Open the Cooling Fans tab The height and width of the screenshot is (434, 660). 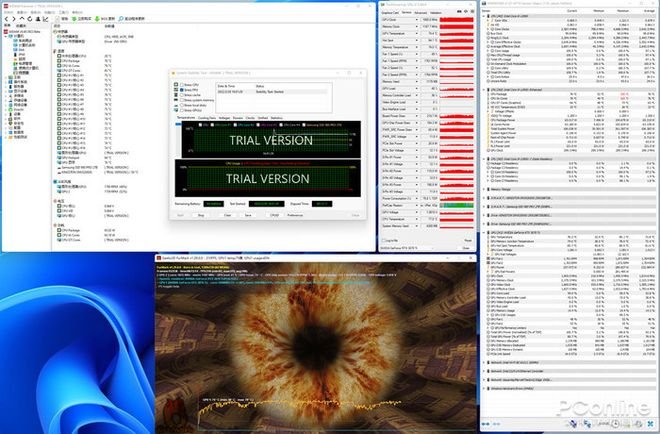pyautogui.click(x=206, y=117)
